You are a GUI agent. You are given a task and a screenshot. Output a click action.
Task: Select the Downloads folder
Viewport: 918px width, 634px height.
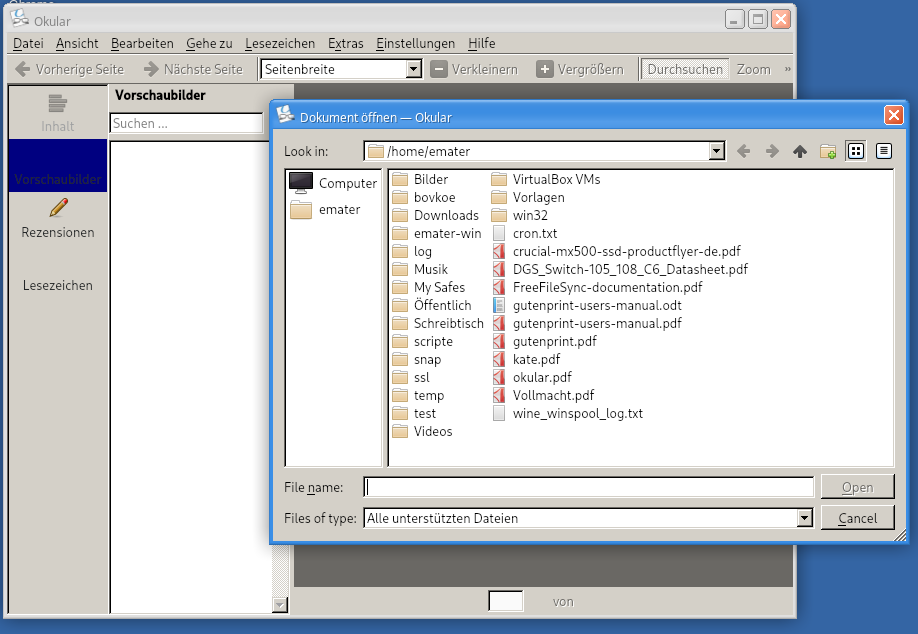(x=445, y=215)
